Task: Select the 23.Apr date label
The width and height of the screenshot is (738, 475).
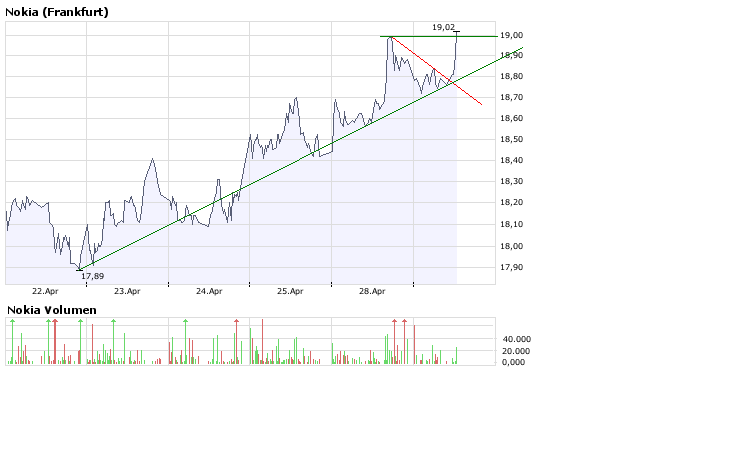Action: [127, 291]
